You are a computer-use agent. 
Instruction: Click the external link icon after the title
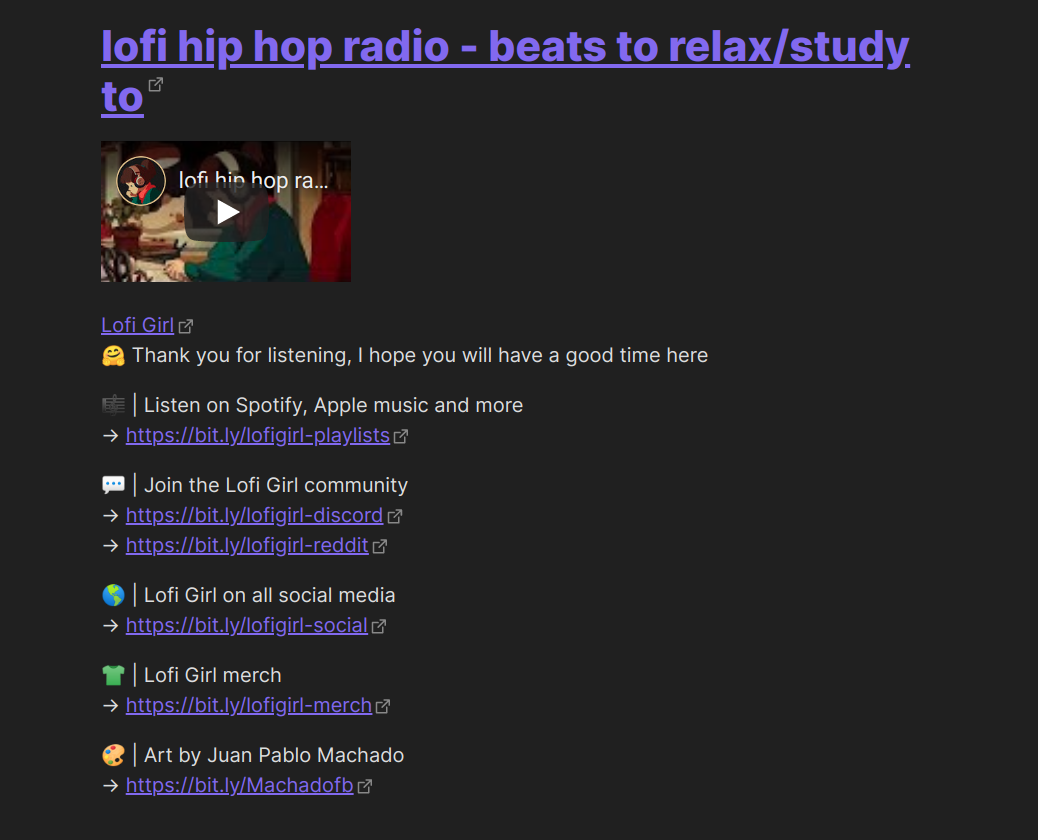(x=156, y=85)
